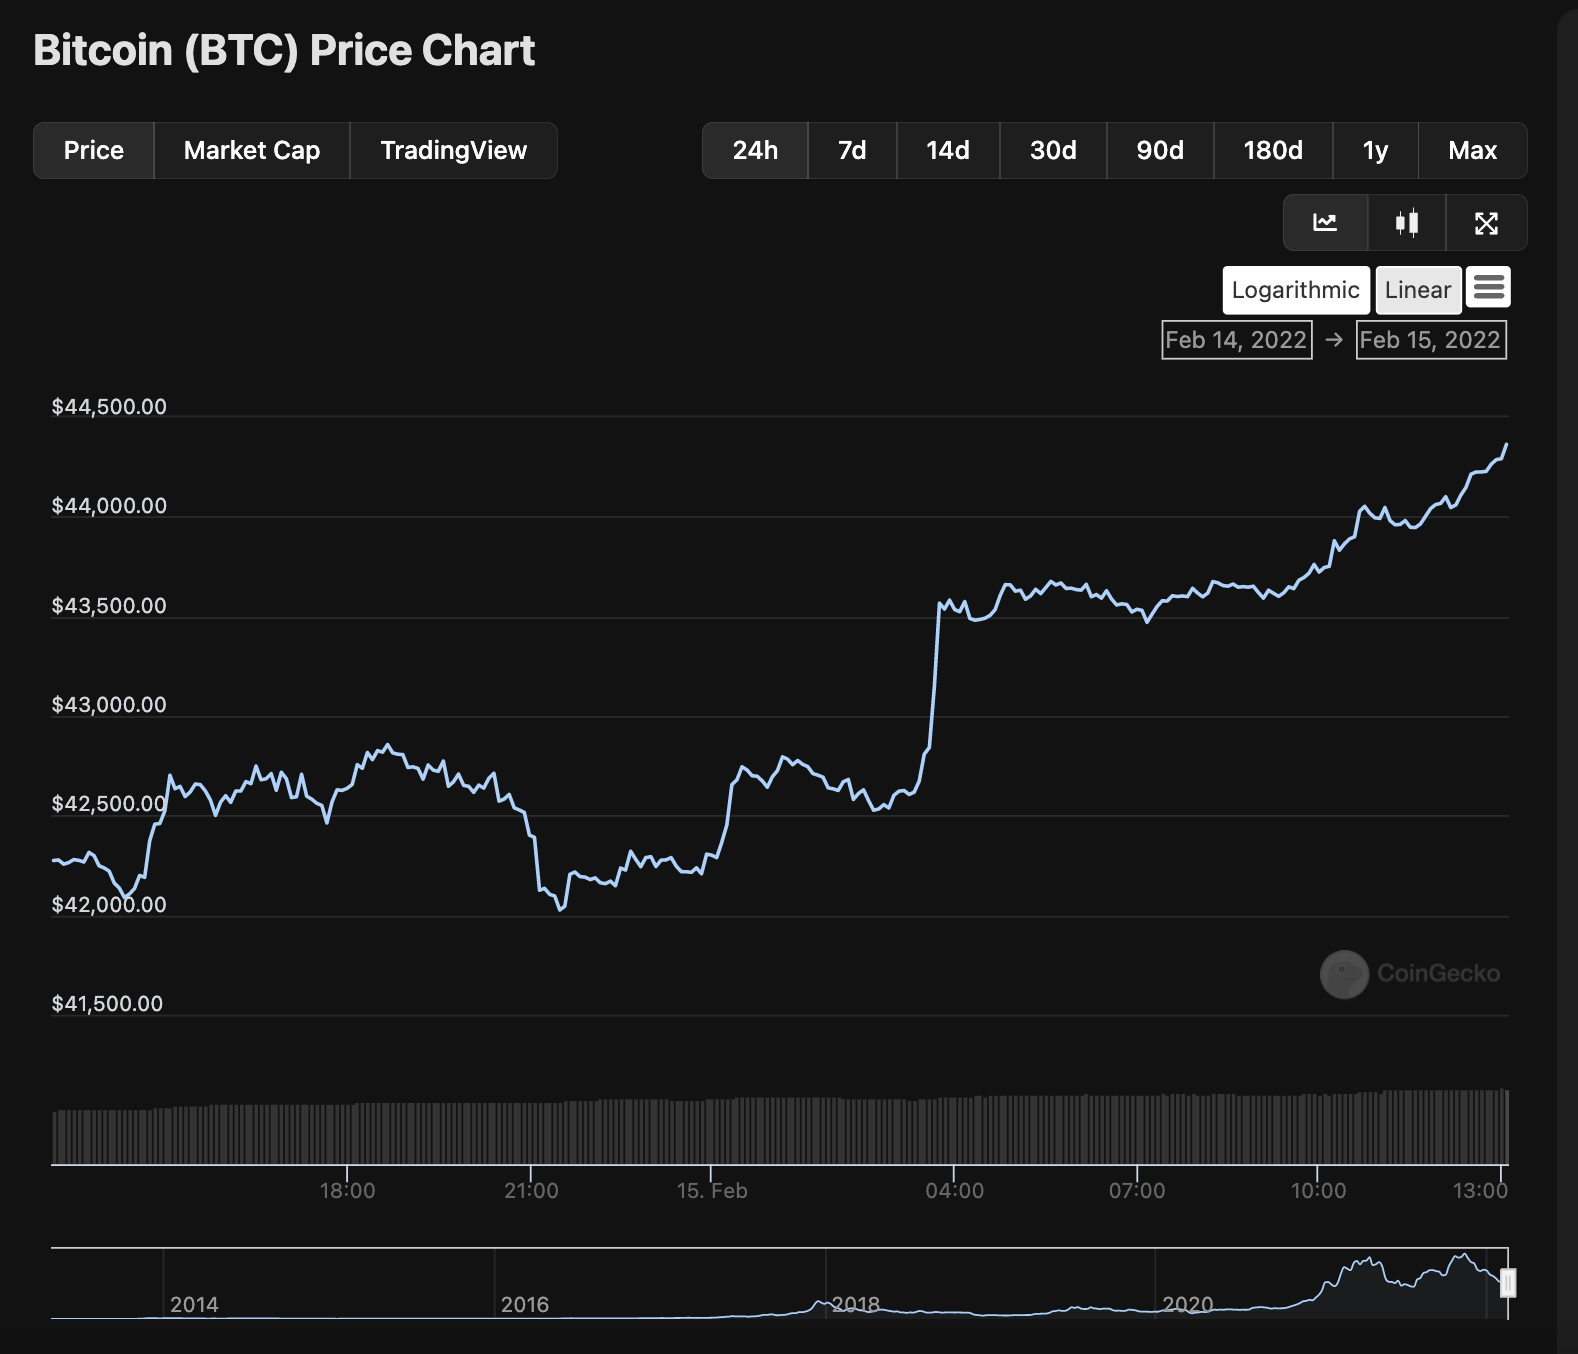
Task: Select the Market Cap tab
Action: pyautogui.click(x=252, y=150)
